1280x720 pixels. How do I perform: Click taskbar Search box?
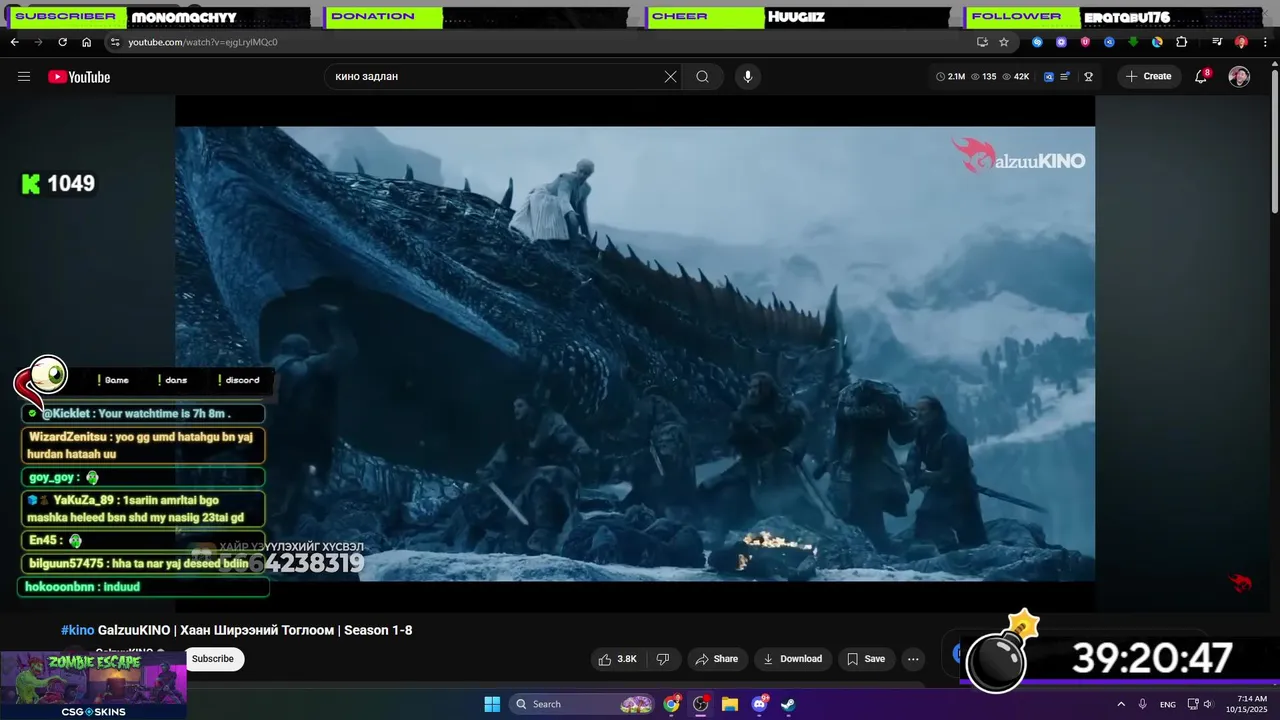click(x=582, y=704)
